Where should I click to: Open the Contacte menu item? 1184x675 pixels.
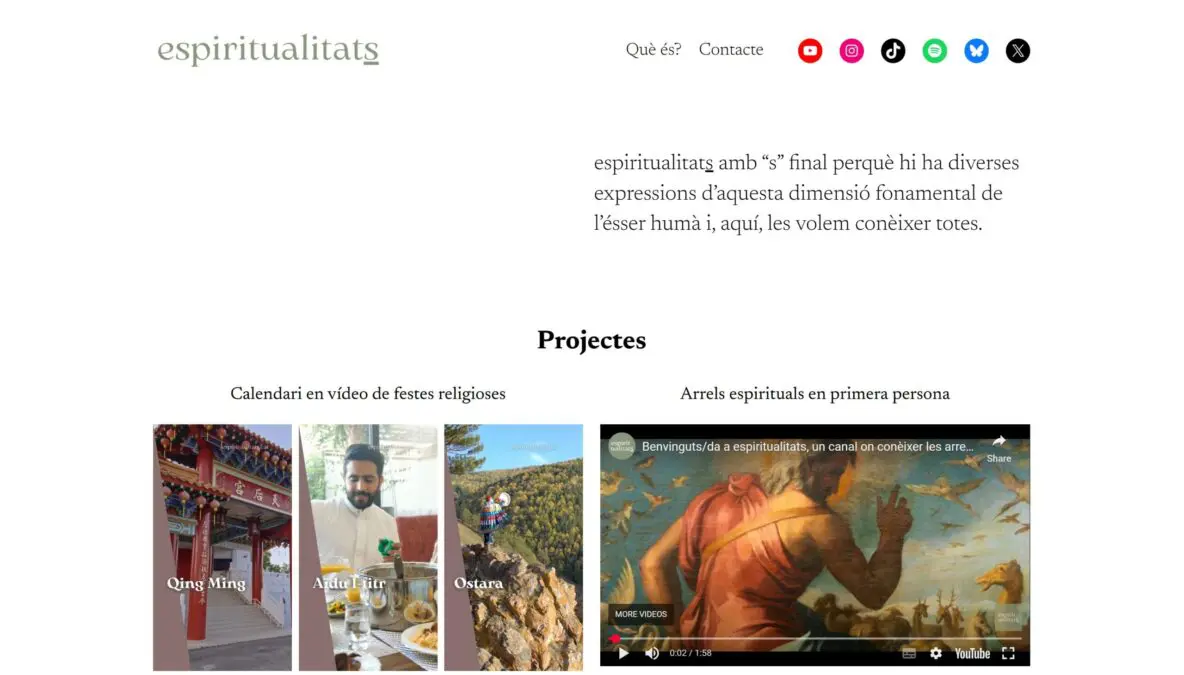(731, 50)
